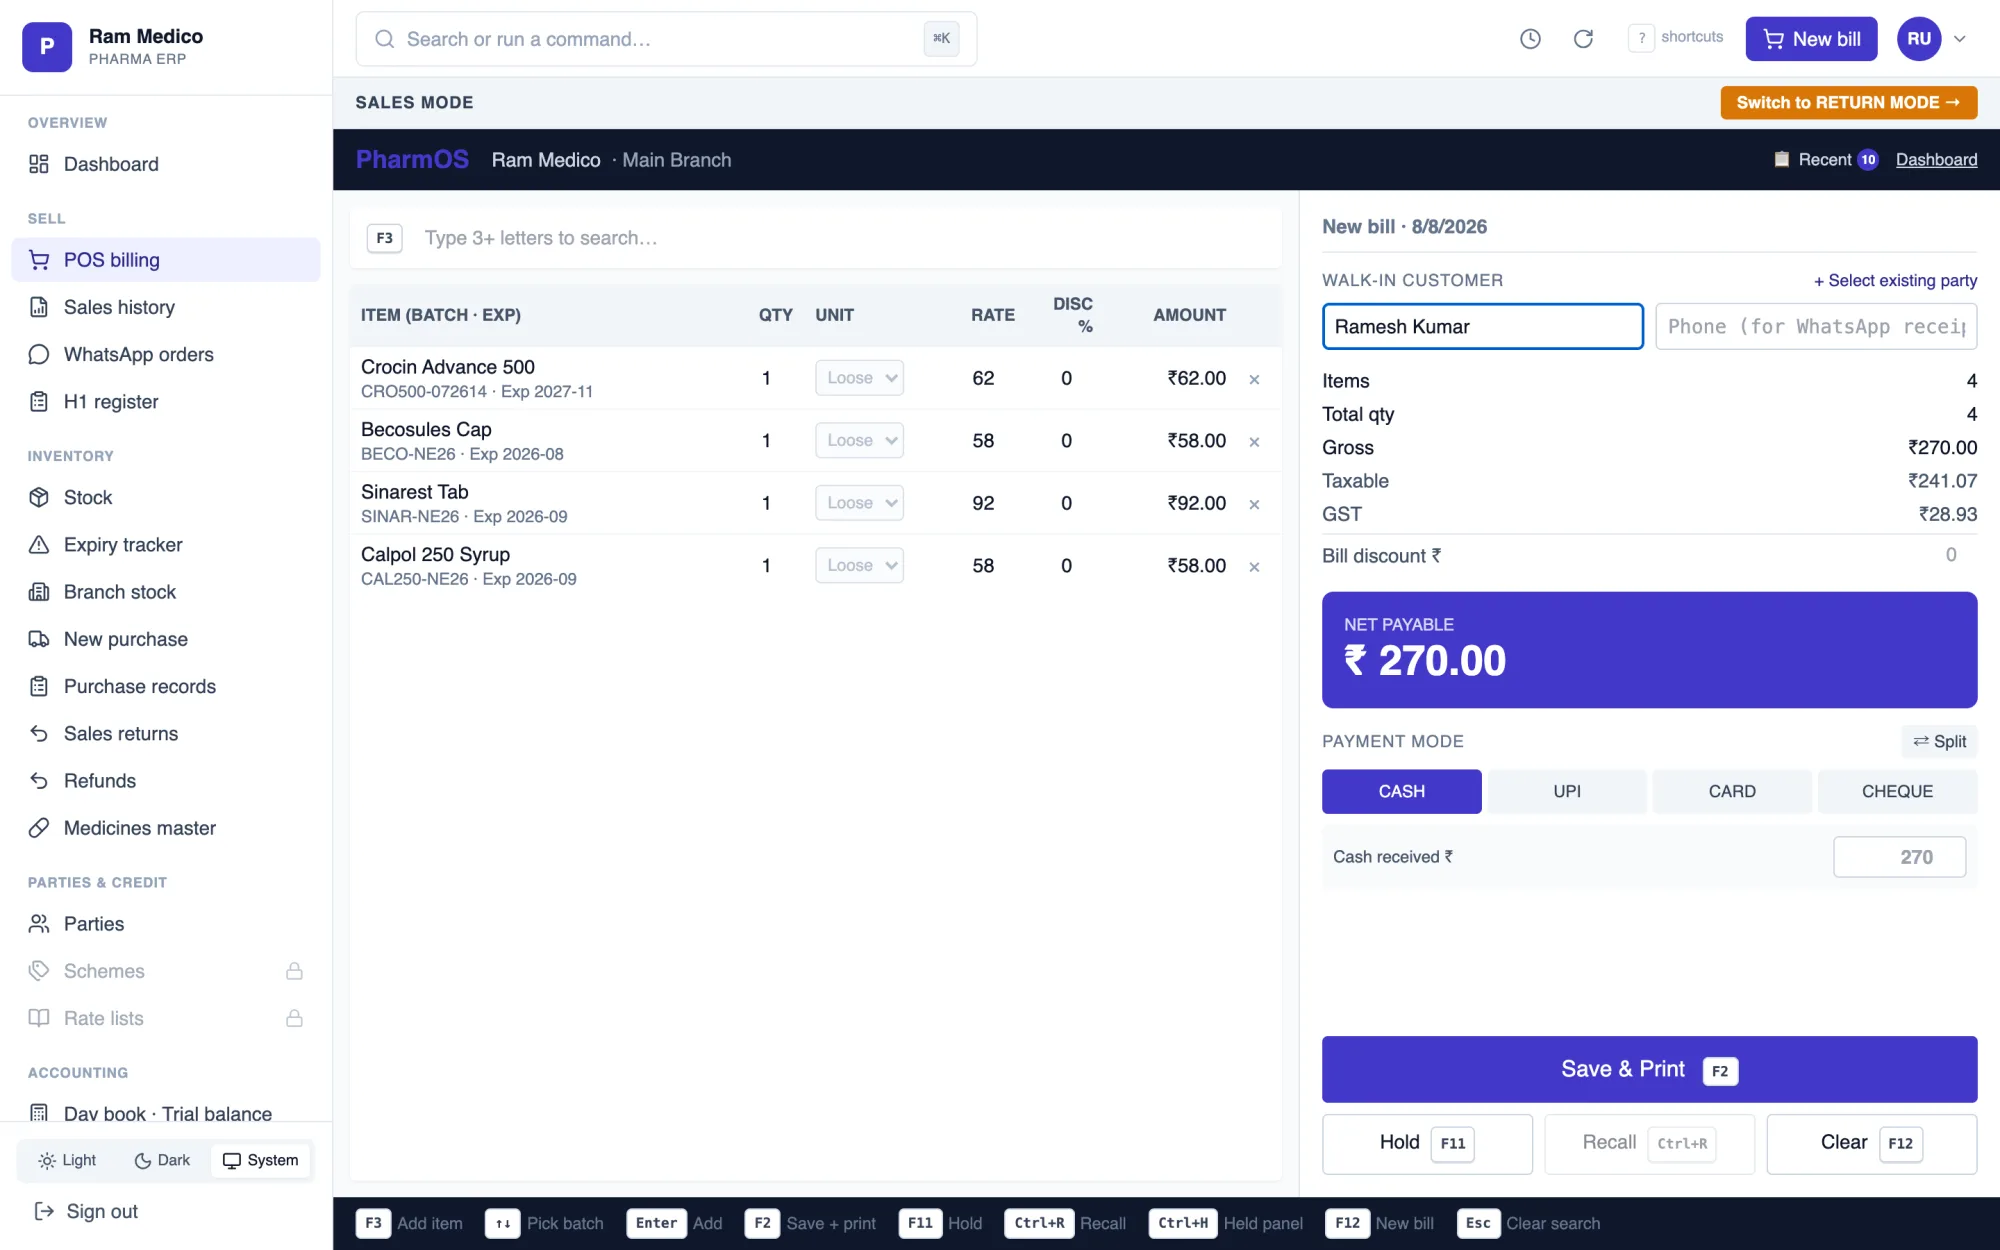2000x1250 pixels.
Task: Open the Dashboard link in PharmOS bar
Action: 1936,160
